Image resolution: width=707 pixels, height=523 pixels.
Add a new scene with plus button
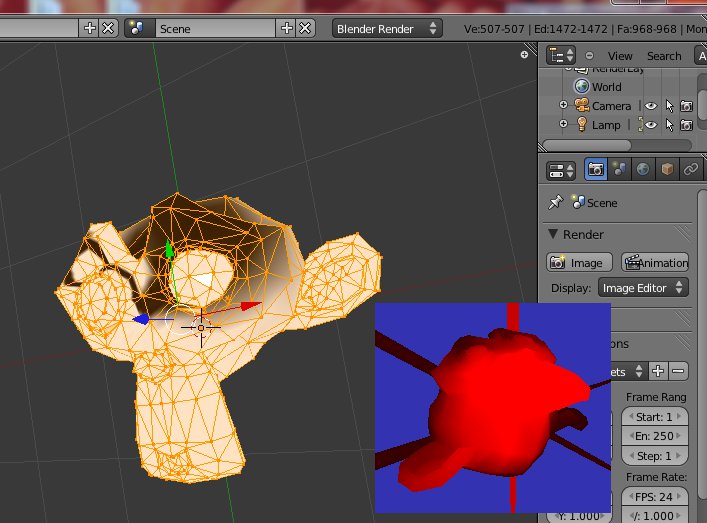[287, 28]
